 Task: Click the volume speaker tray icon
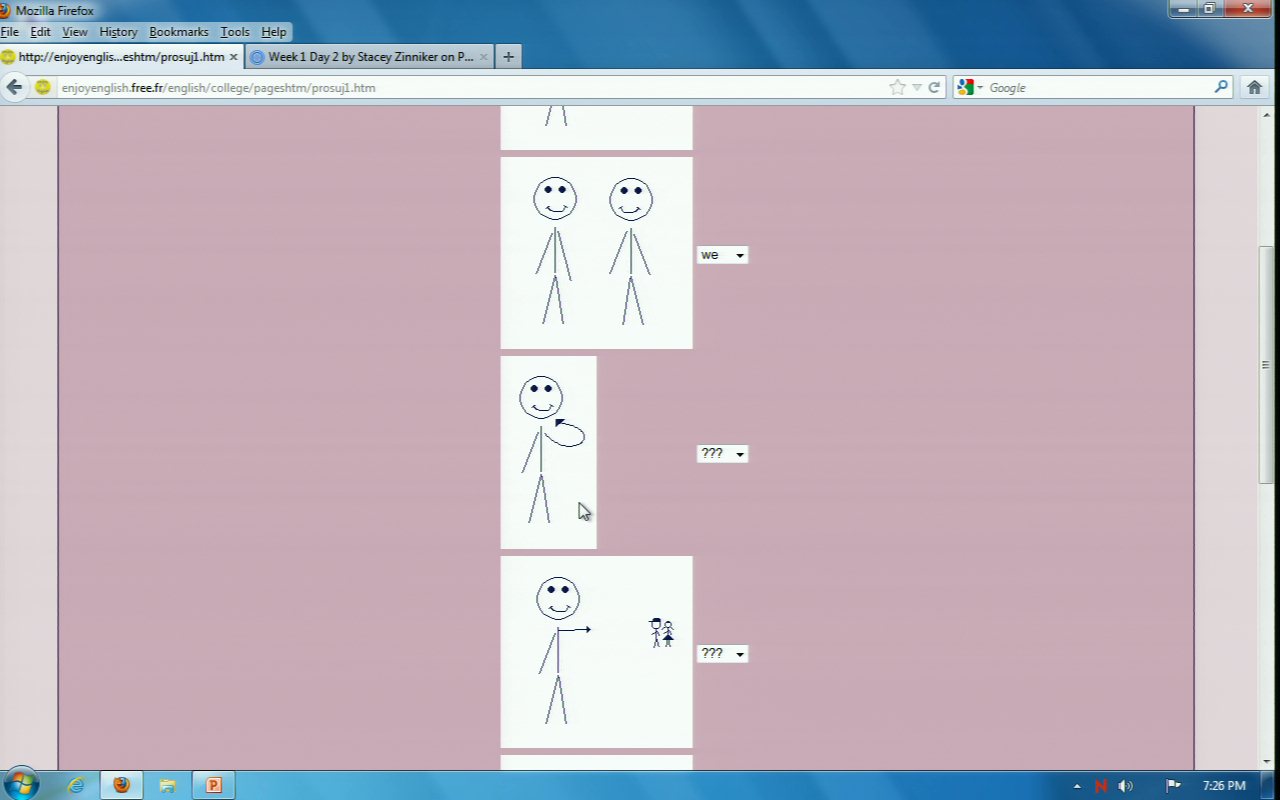point(1126,786)
